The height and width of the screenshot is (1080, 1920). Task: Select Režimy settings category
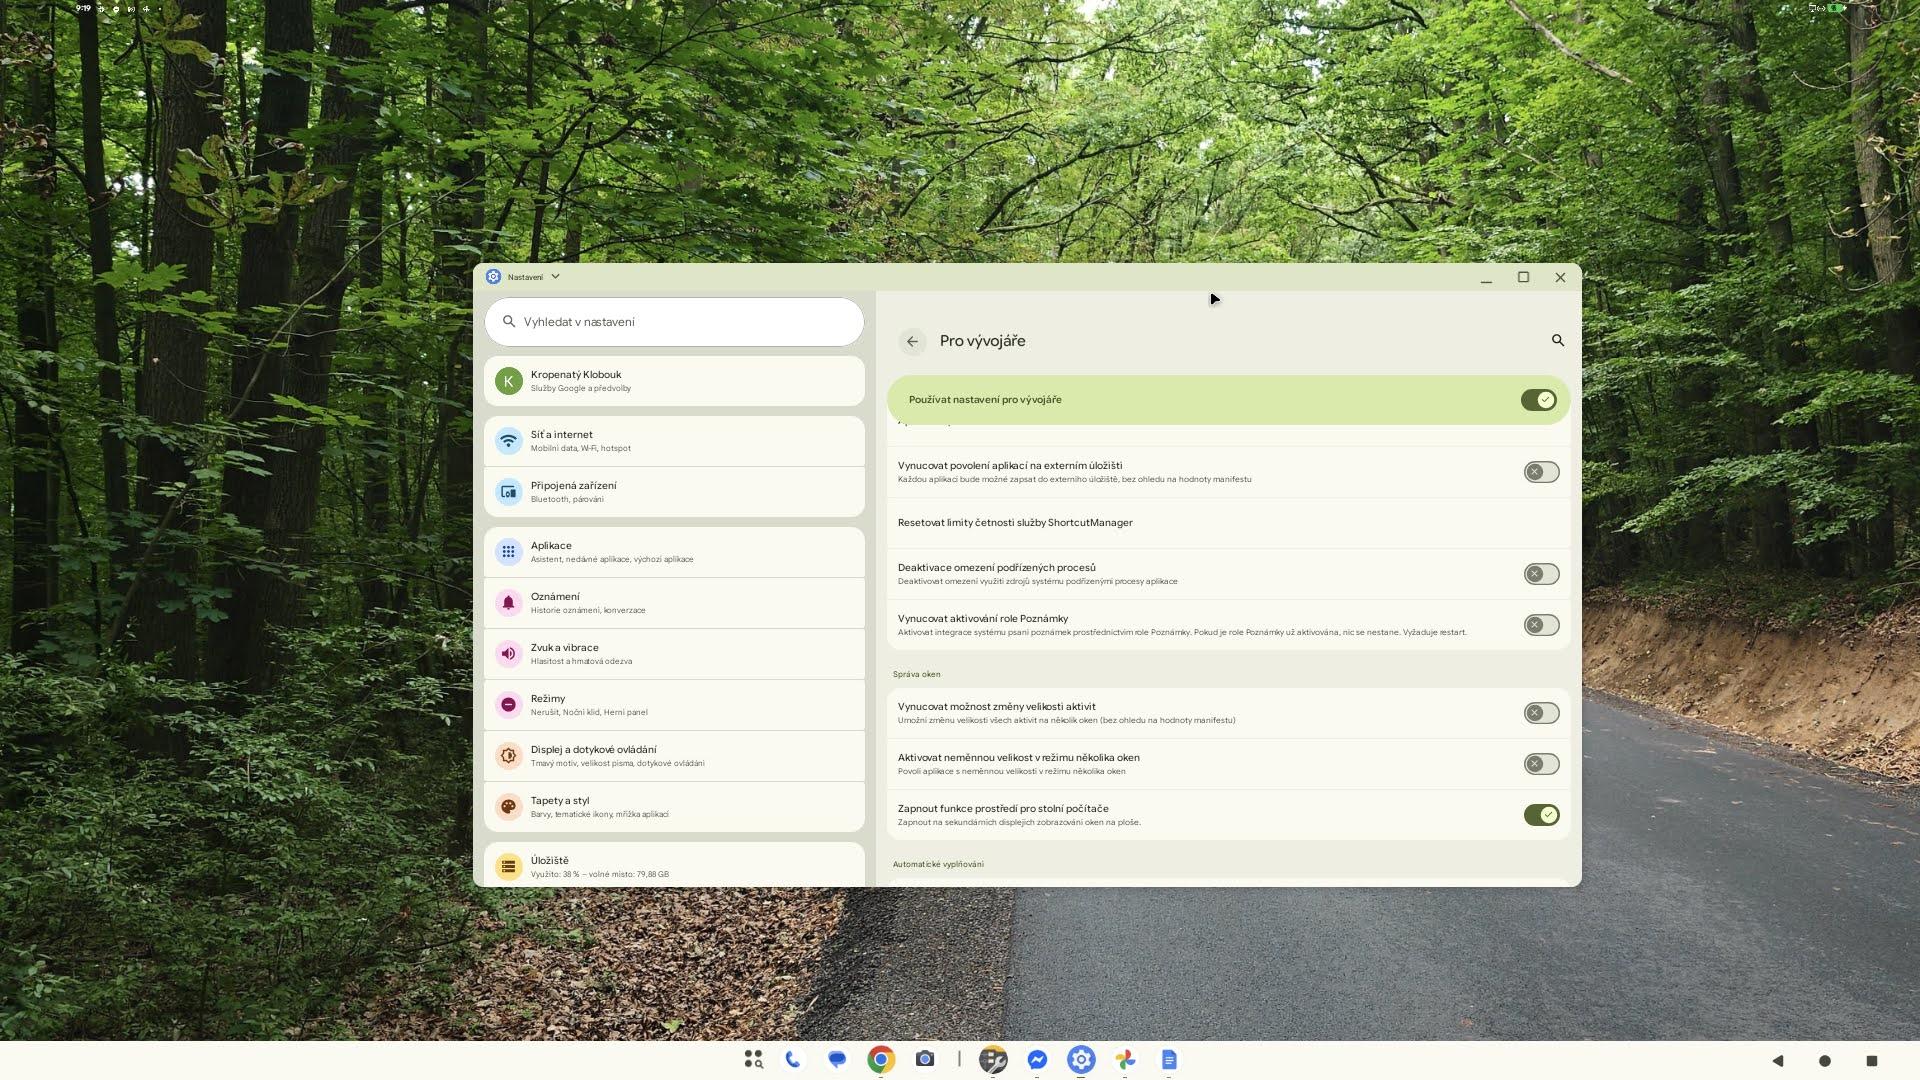674,705
